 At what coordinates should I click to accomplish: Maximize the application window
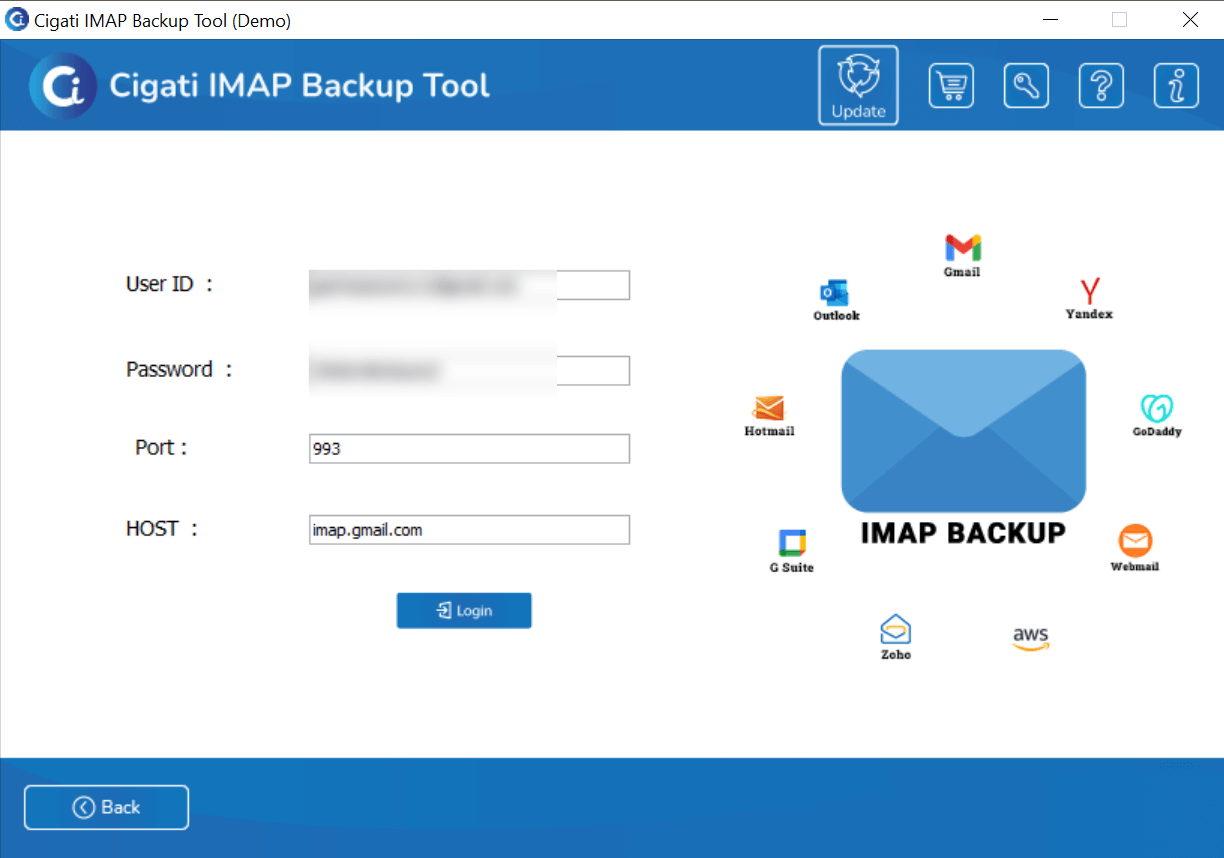(1120, 19)
